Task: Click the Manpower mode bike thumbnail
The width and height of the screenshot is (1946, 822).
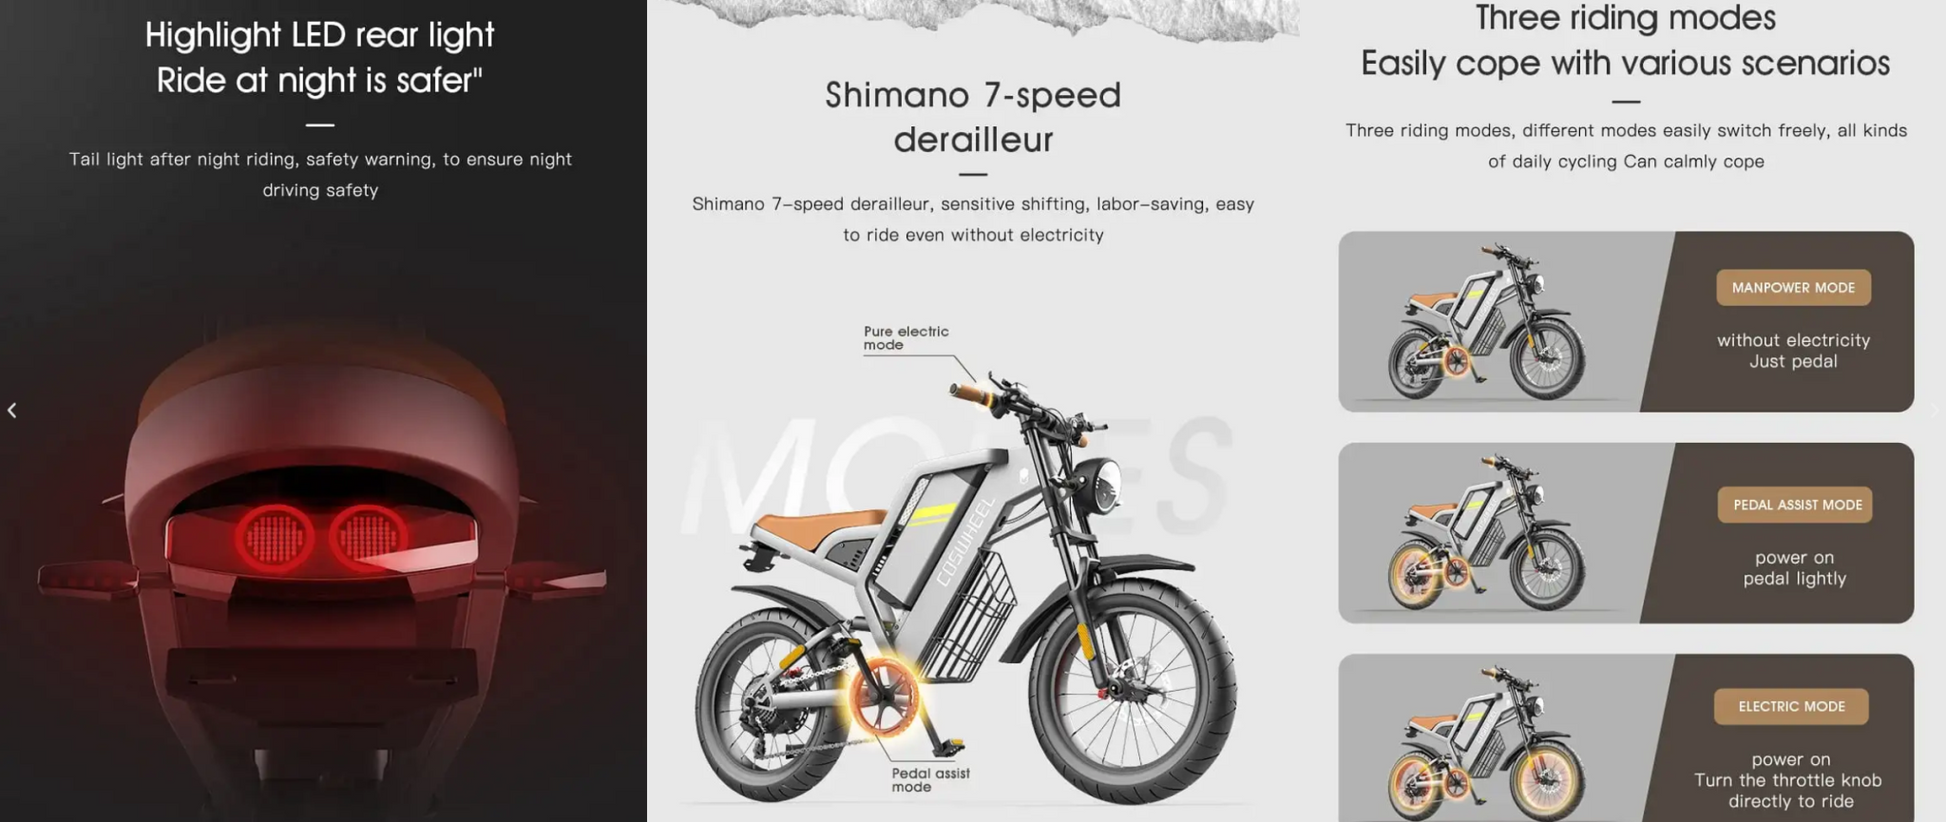Action: pos(1486,322)
